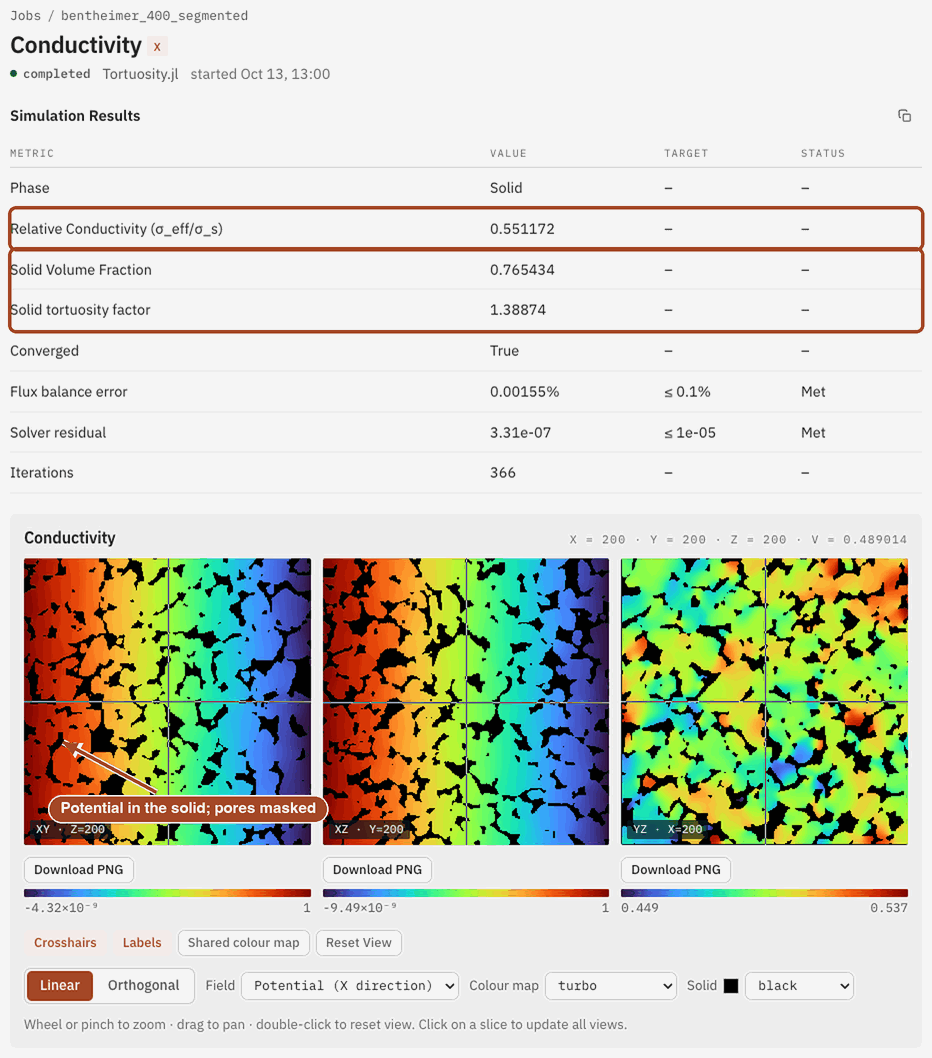This screenshot has height=1058, width=932.
Task: Select the Relative Conductivity value 0.551172
Action: click(522, 229)
